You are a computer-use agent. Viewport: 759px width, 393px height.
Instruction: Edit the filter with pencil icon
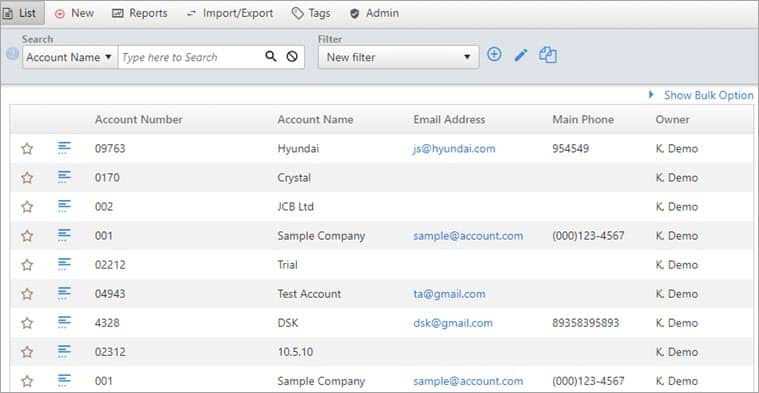[521, 55]
